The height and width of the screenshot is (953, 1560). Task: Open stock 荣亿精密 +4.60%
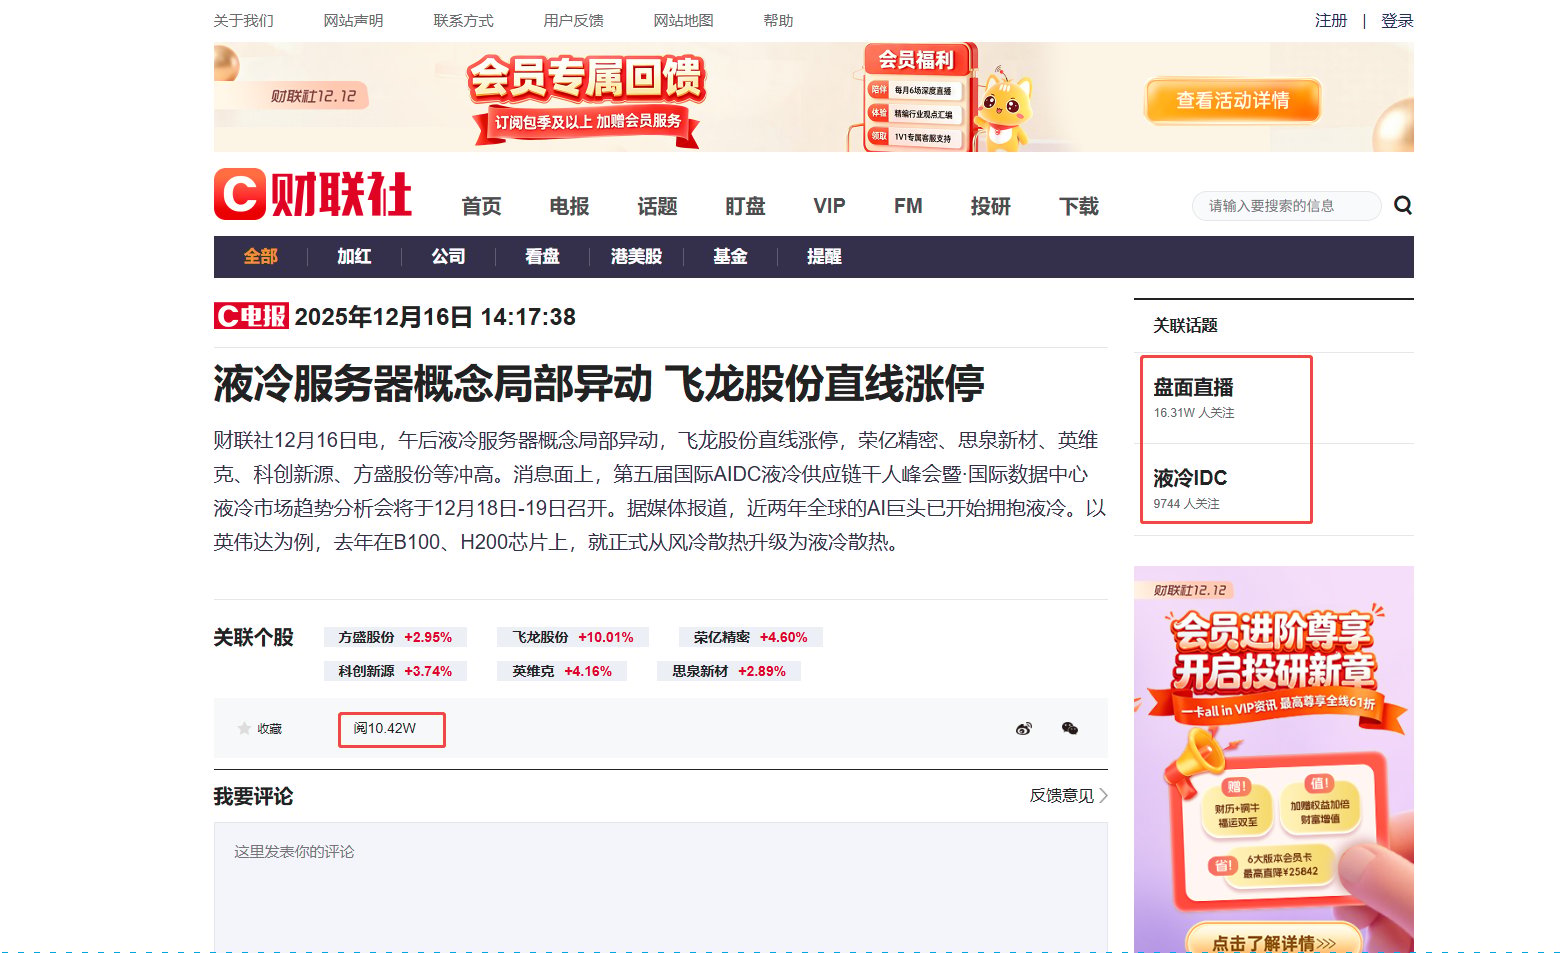click(750, 637)
